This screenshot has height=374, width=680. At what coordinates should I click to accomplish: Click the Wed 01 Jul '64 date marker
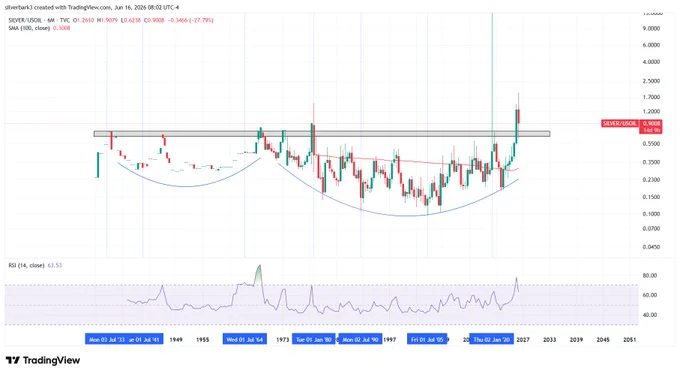pyautogui.click(x=245, y=339)
